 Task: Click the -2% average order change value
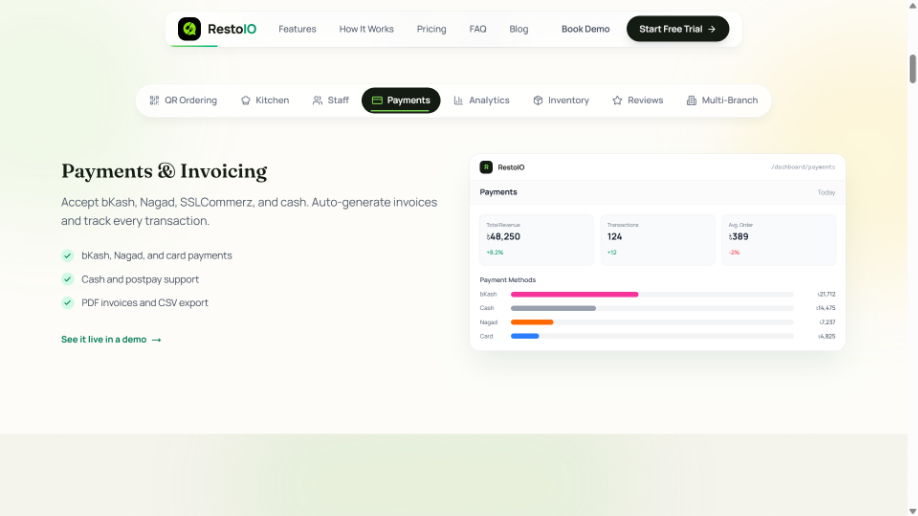click(734, 252)
